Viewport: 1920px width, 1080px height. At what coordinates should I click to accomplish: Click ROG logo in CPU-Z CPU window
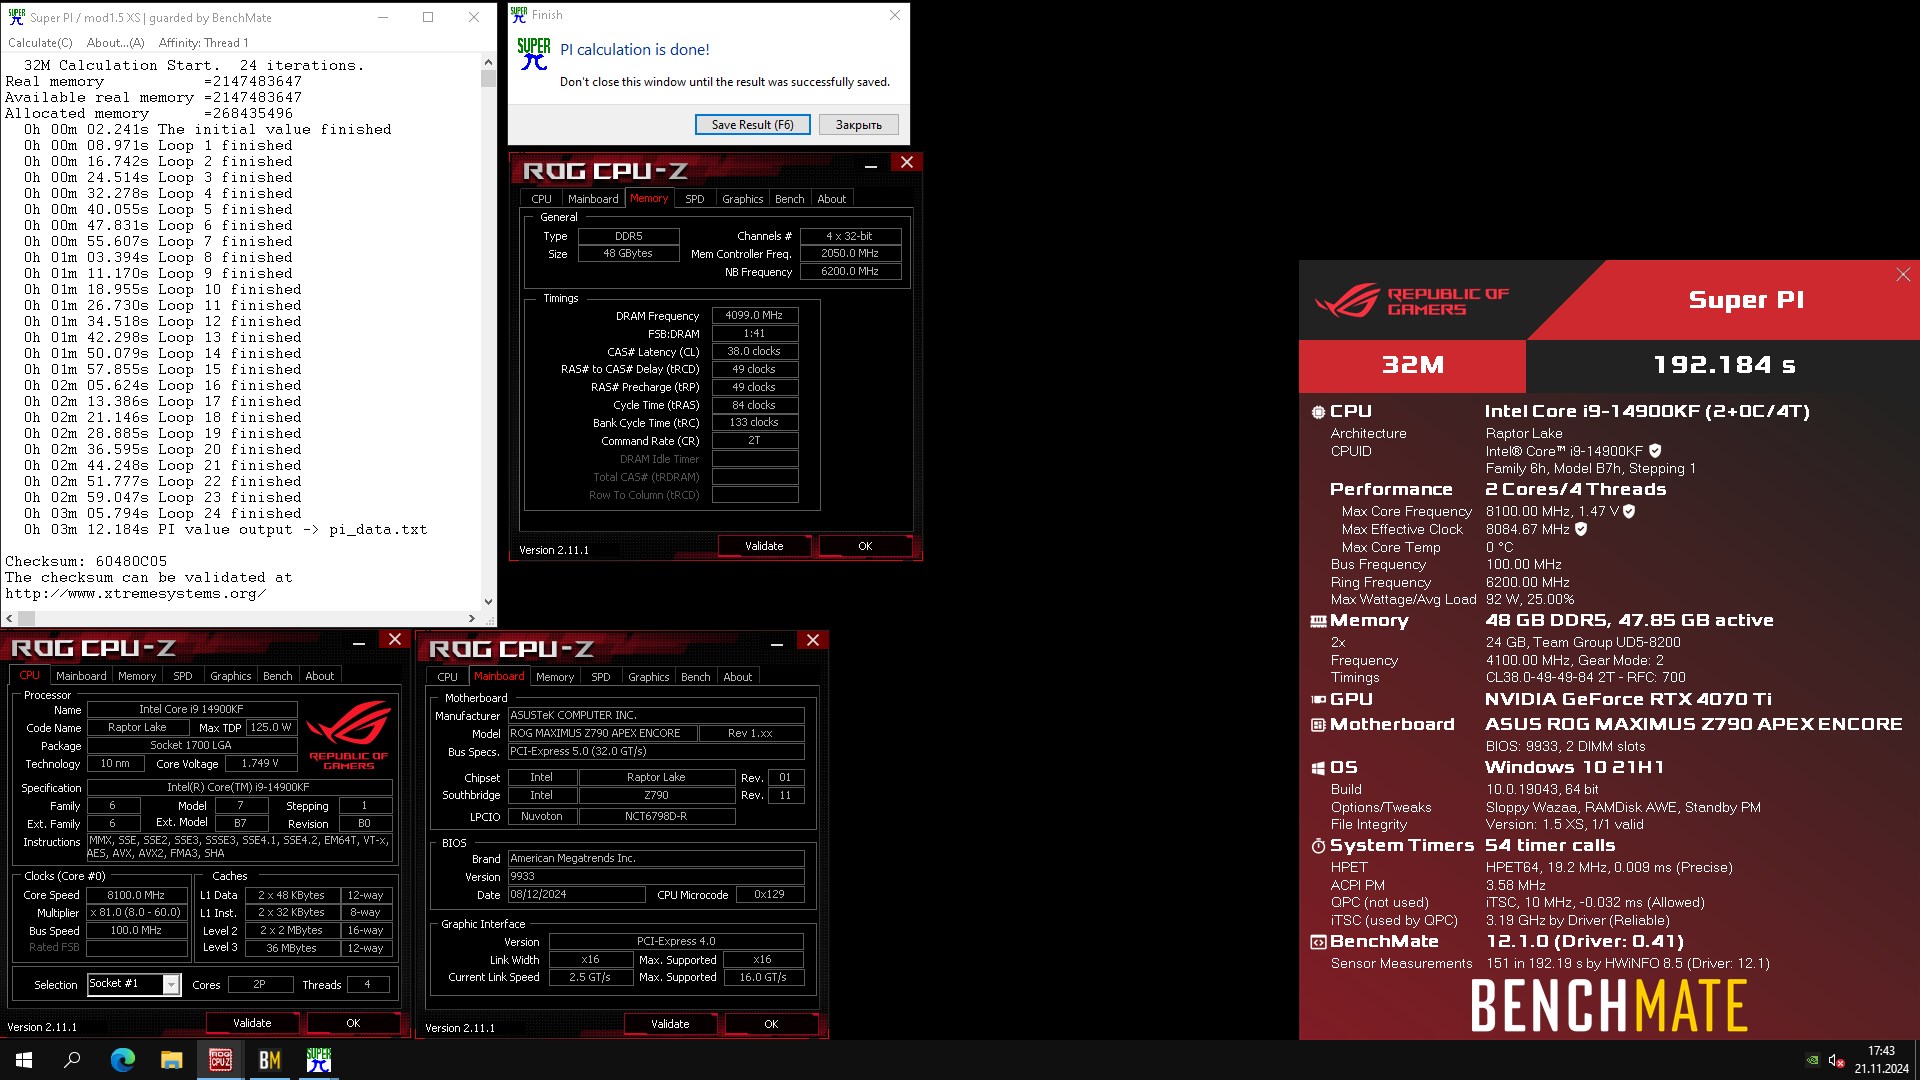coord(348,735)
